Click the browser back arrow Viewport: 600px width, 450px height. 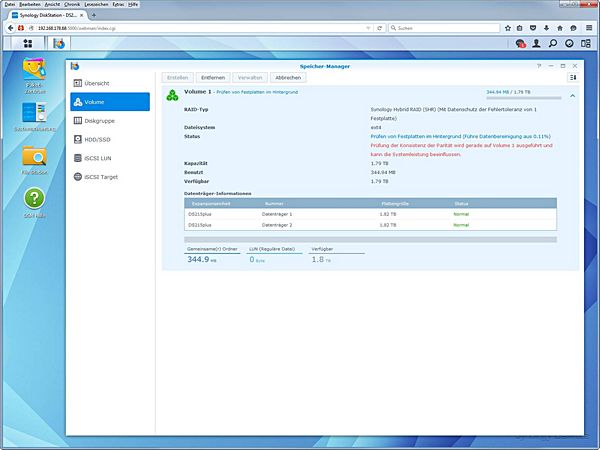(x=11, y=28)
